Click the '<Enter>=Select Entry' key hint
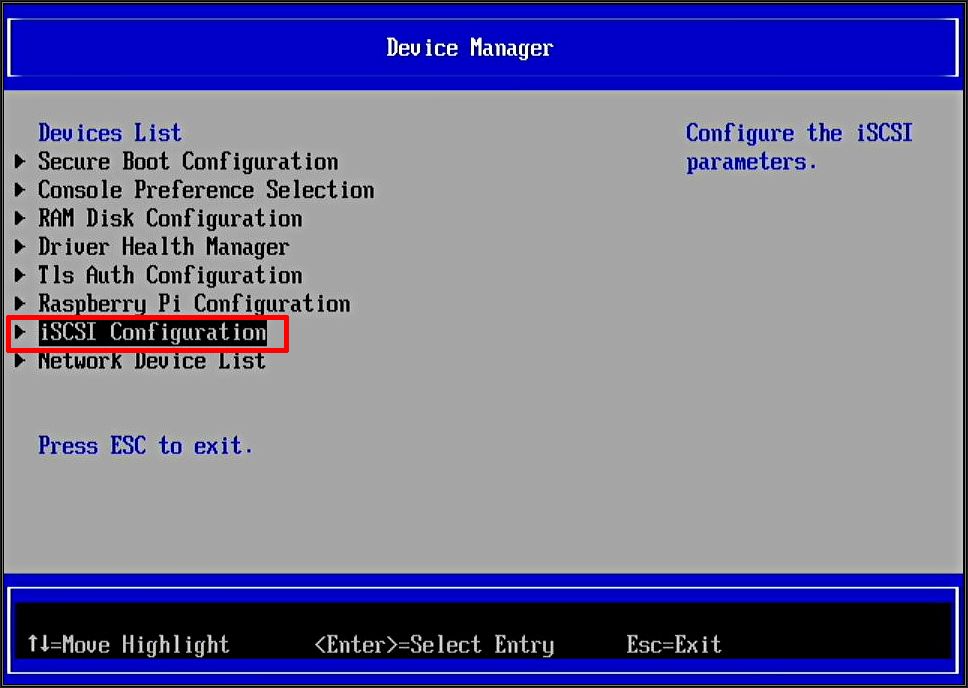This screenshot has height=688, width=968. tap(434, 645)
